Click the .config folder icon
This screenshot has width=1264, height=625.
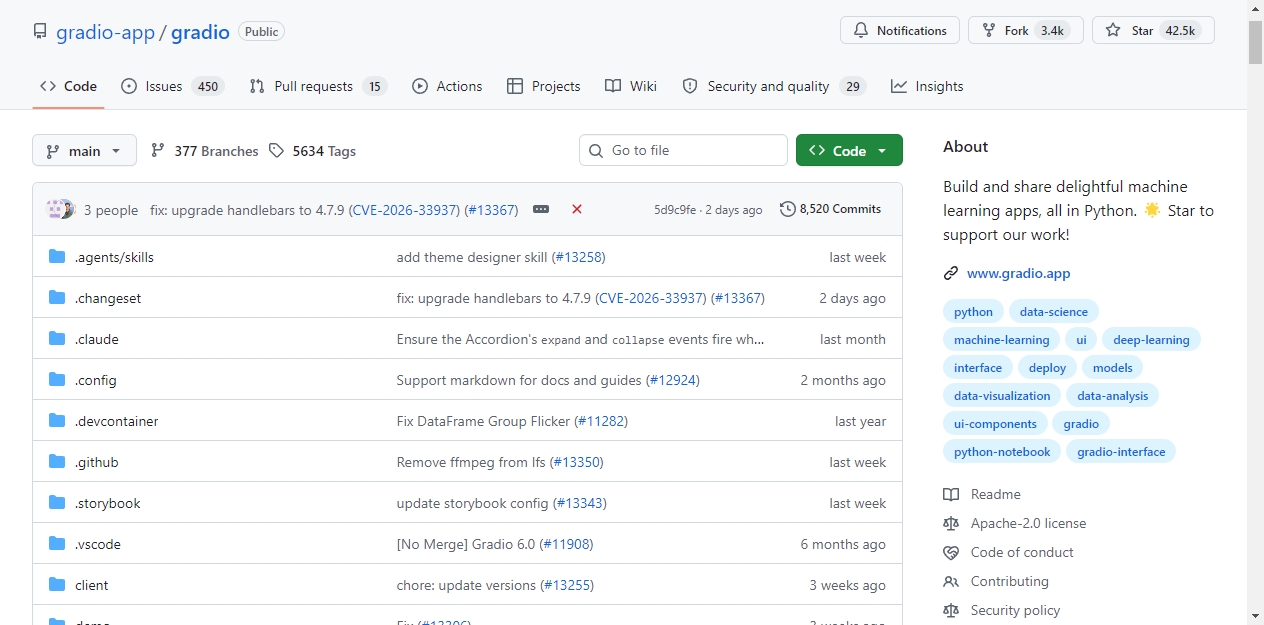[57, 380]
